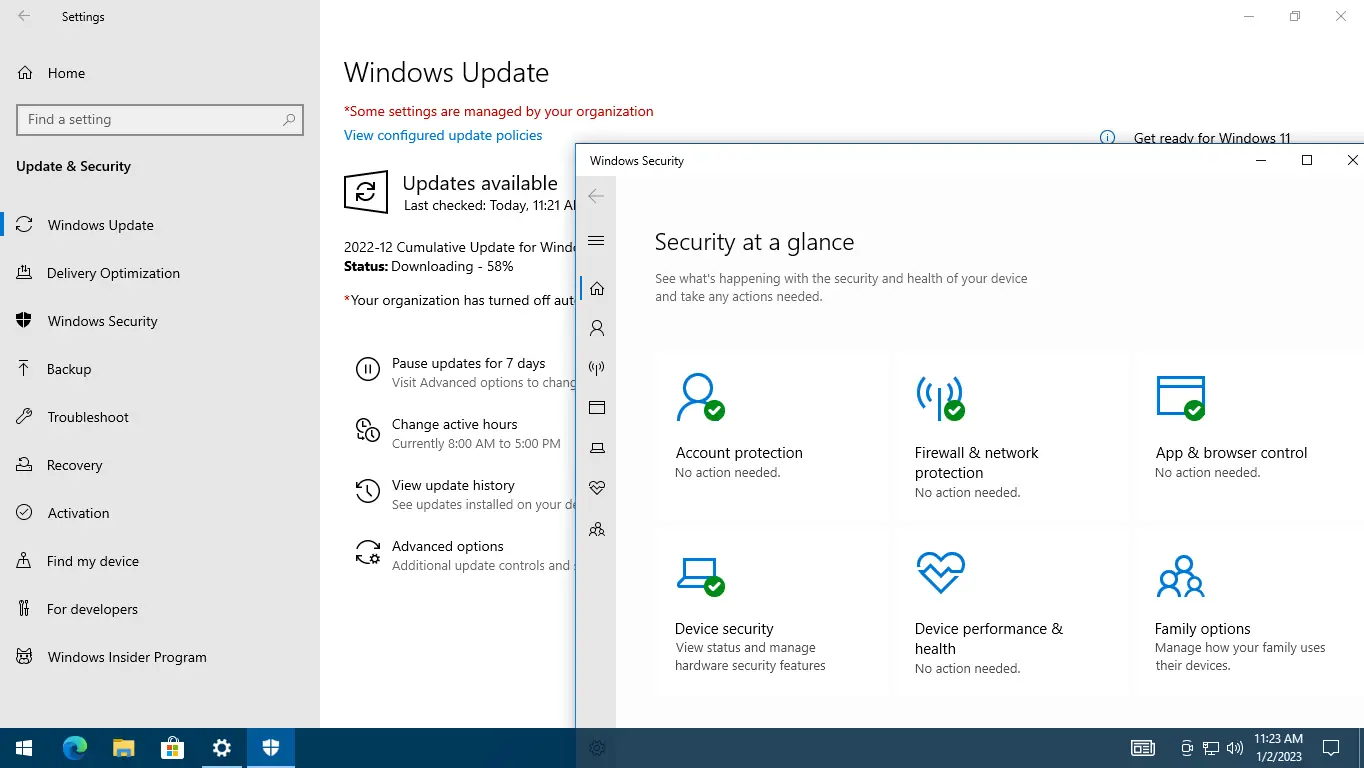This screenshot has height=768, width=1364.
Task: Open the Windows Start menu
Action: [24, 747]
